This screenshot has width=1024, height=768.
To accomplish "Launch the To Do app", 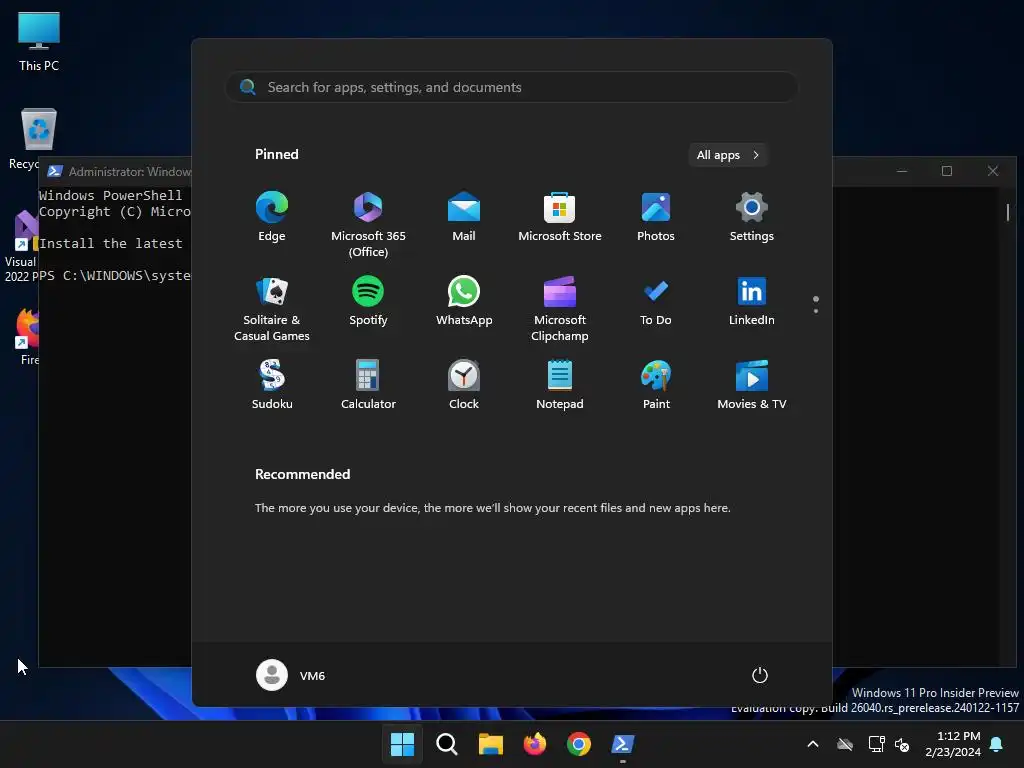I will click(x=656, y=300).
